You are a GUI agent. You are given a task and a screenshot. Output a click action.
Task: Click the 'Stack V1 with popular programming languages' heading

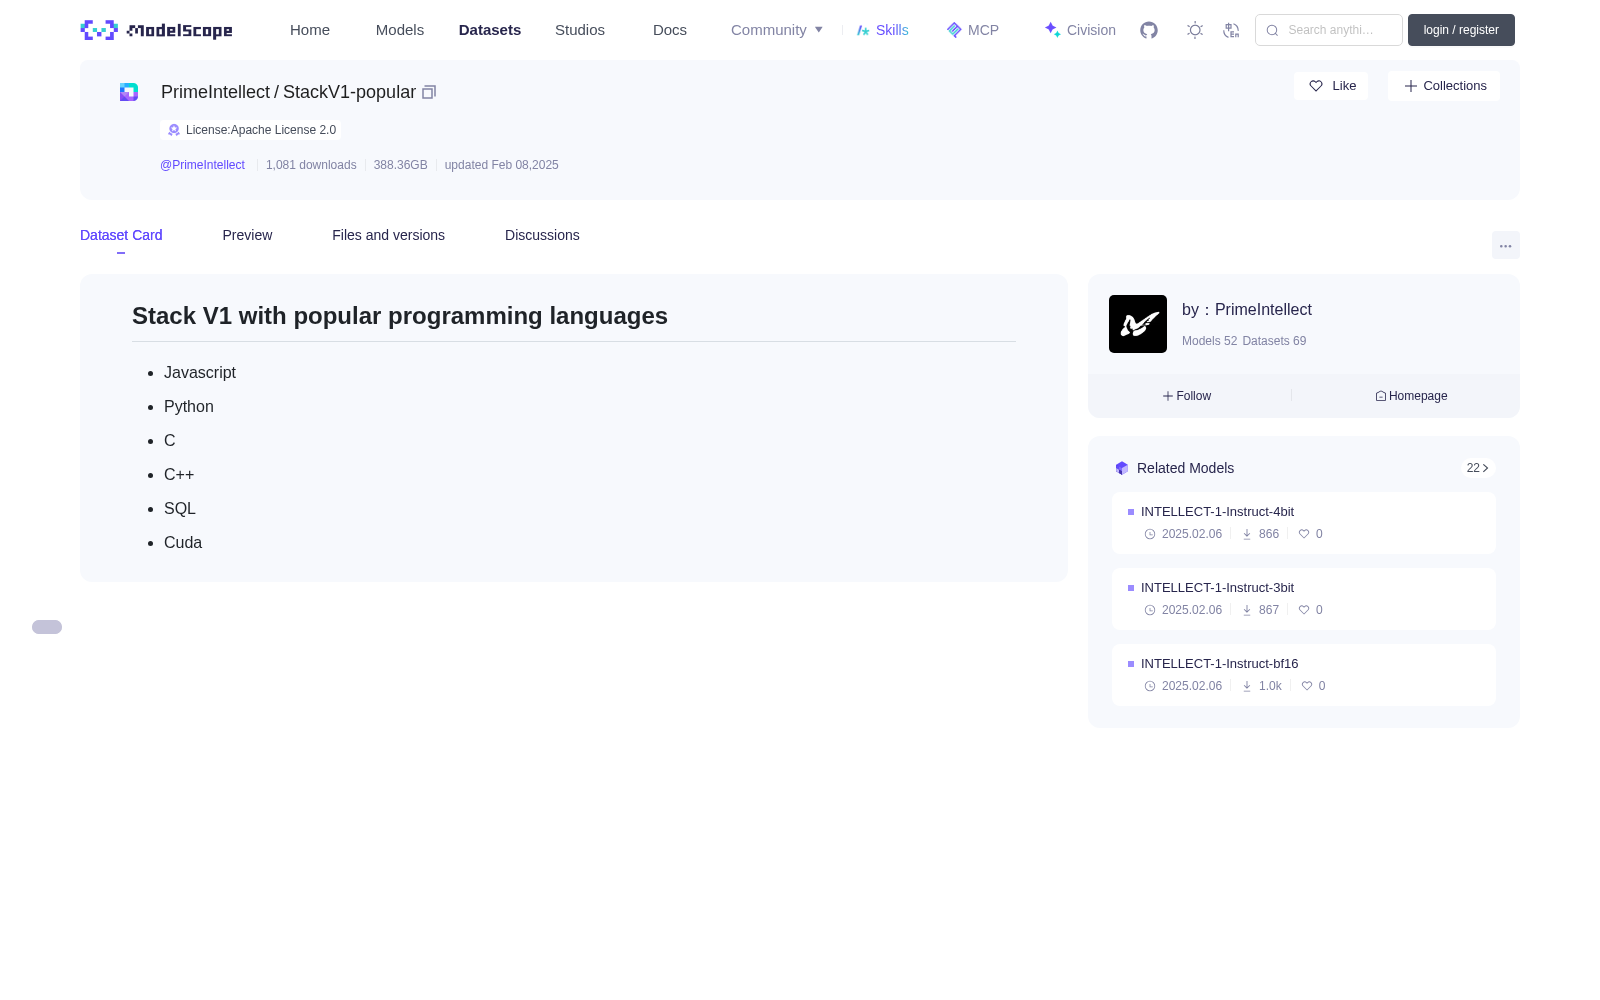pyautogui.click(x=400, y=316)
